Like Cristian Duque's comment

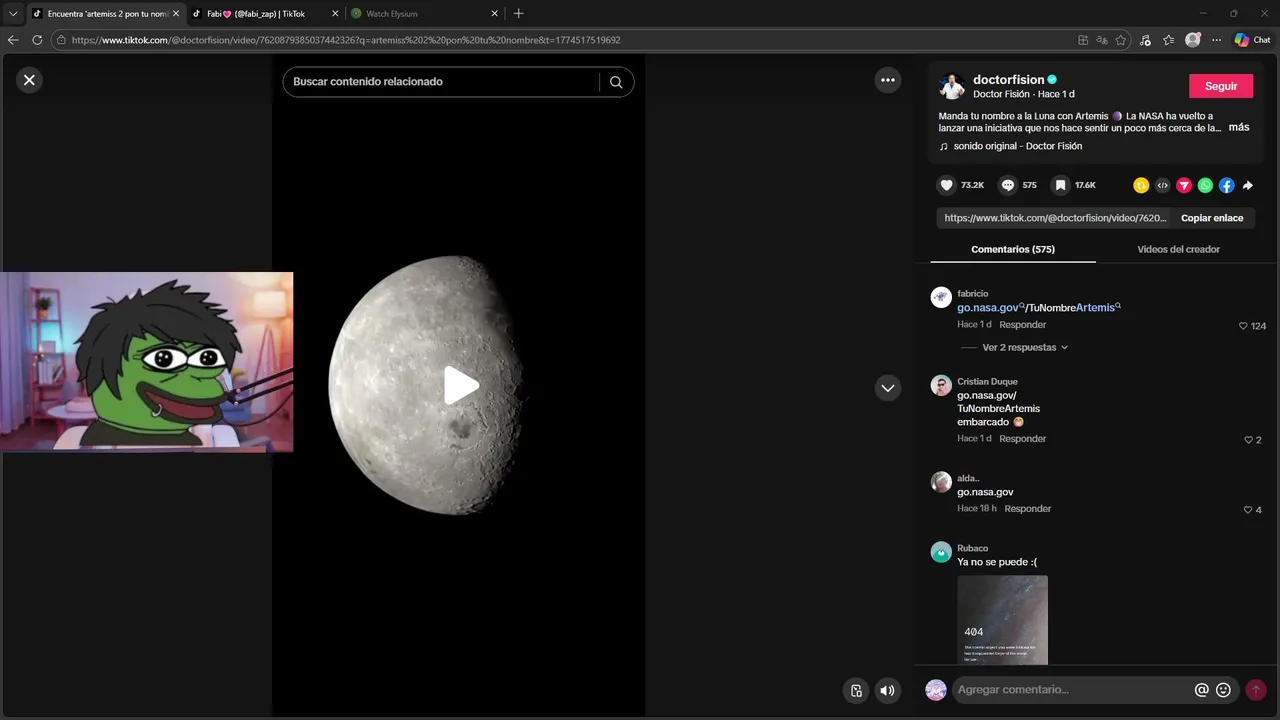[1248, 440]
